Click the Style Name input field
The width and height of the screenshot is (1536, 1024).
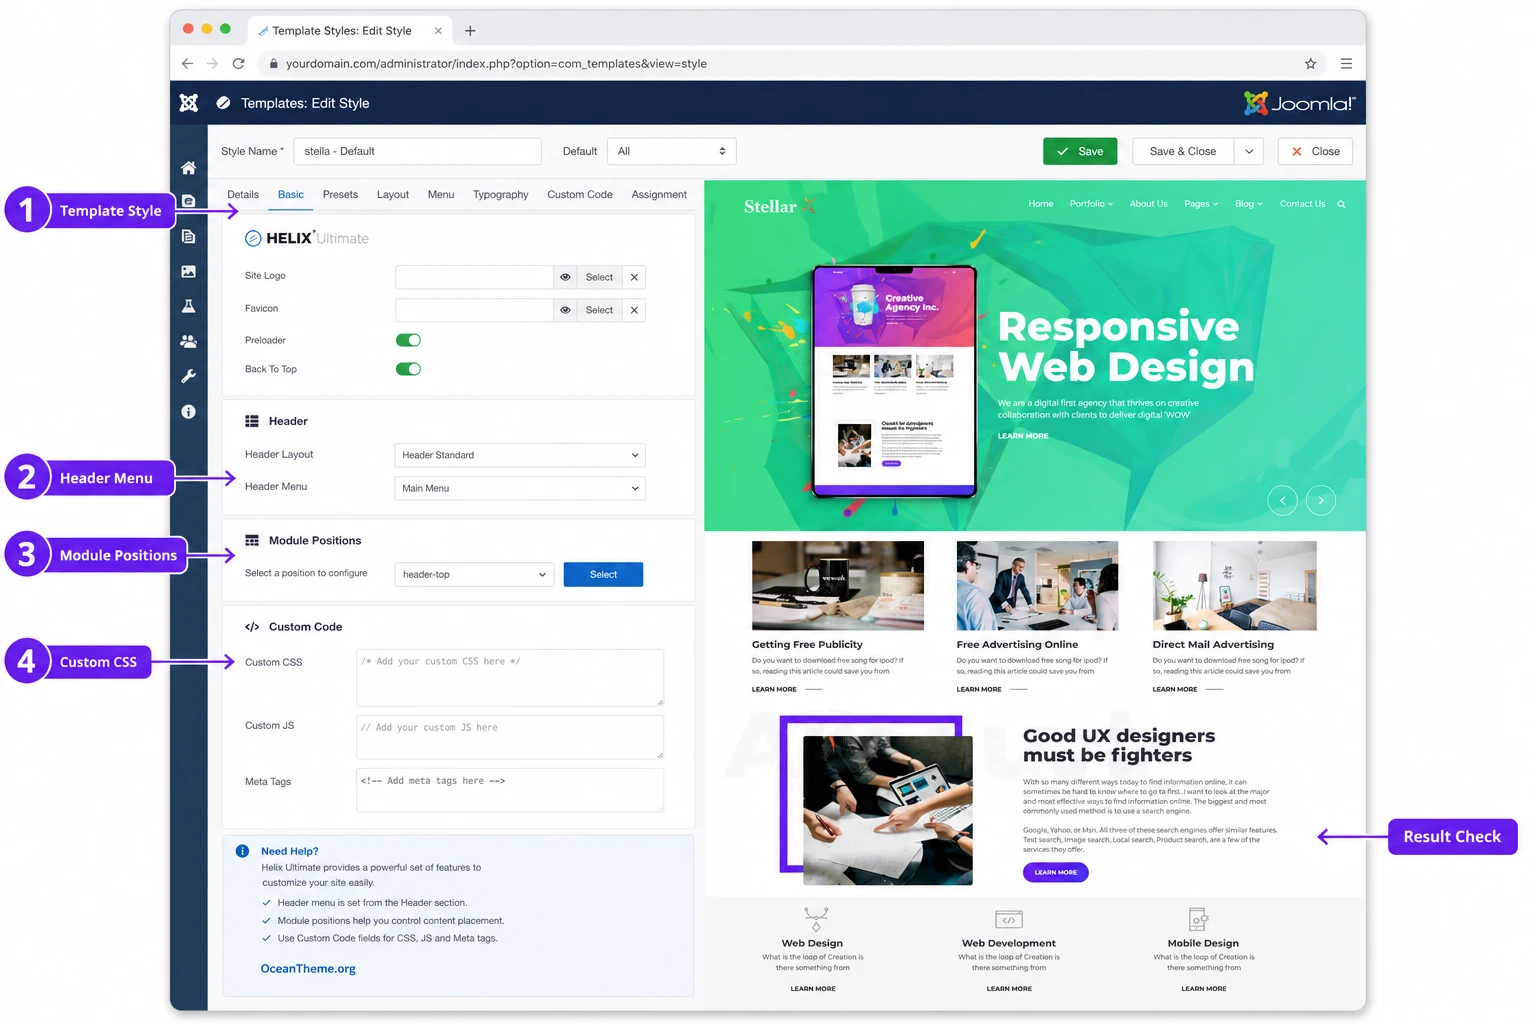point(417,151)
